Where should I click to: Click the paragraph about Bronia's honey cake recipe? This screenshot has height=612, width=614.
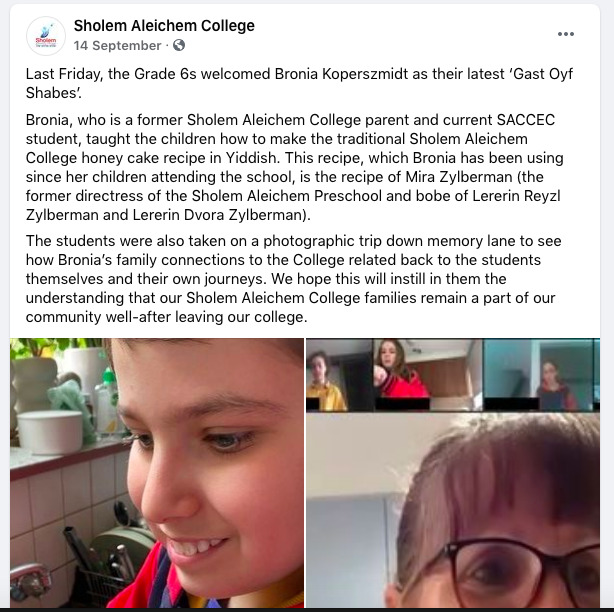294,167
